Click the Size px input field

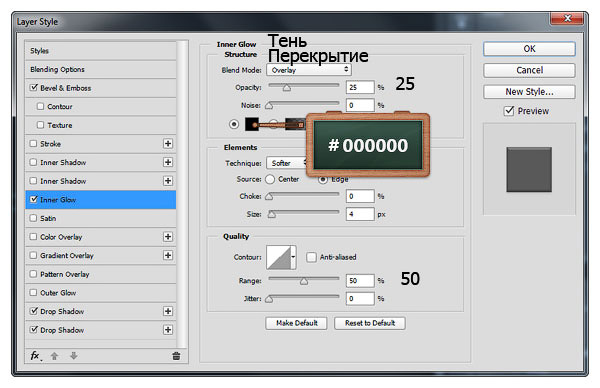(x=360, y=214)
